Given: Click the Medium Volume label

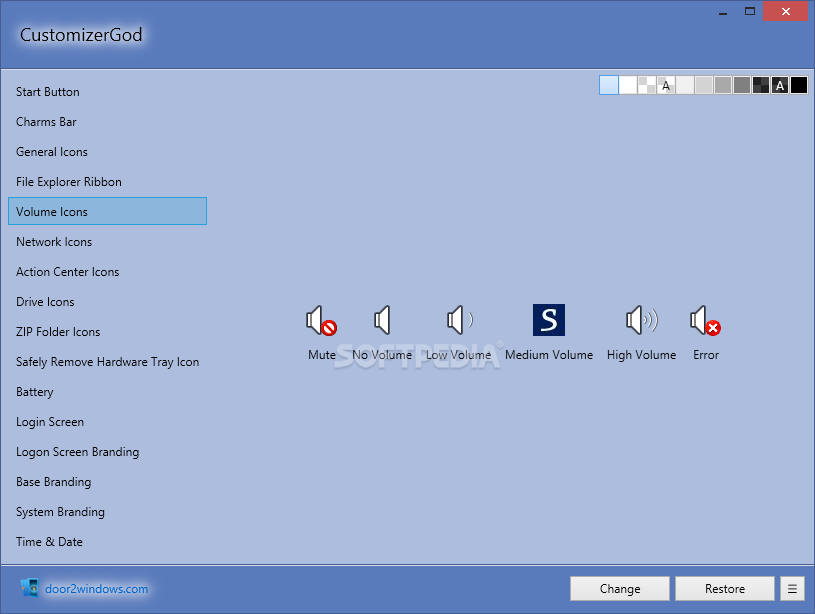Looking at the screenshot, I should (x=549, y=355).
